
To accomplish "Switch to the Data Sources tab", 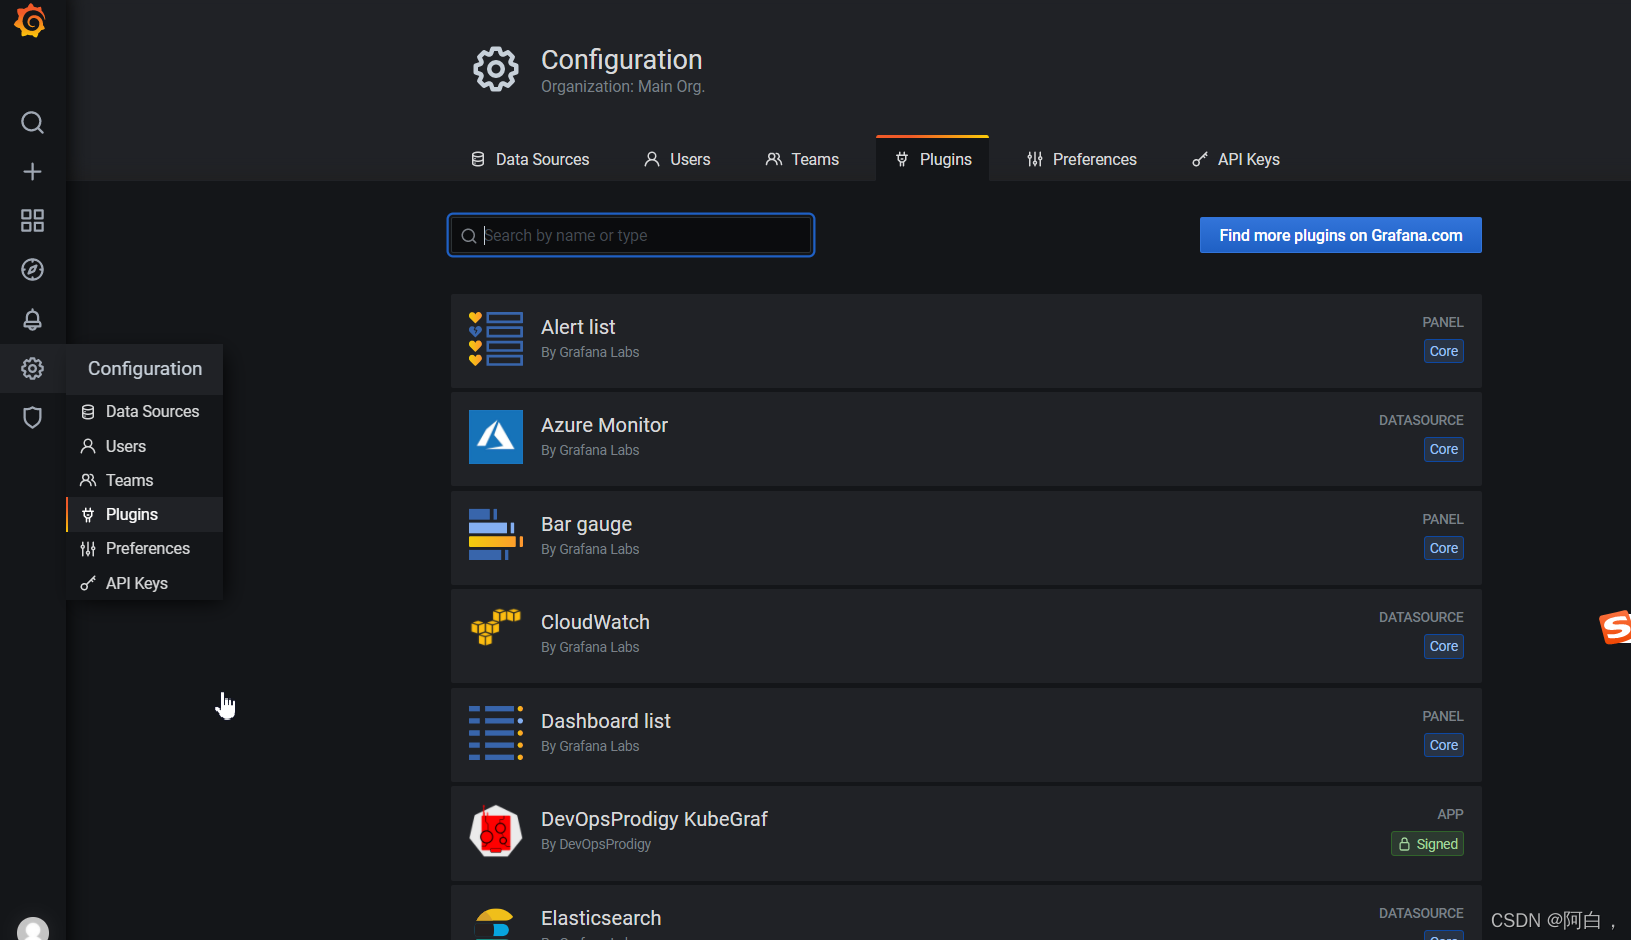I will [x=530, y=160].
